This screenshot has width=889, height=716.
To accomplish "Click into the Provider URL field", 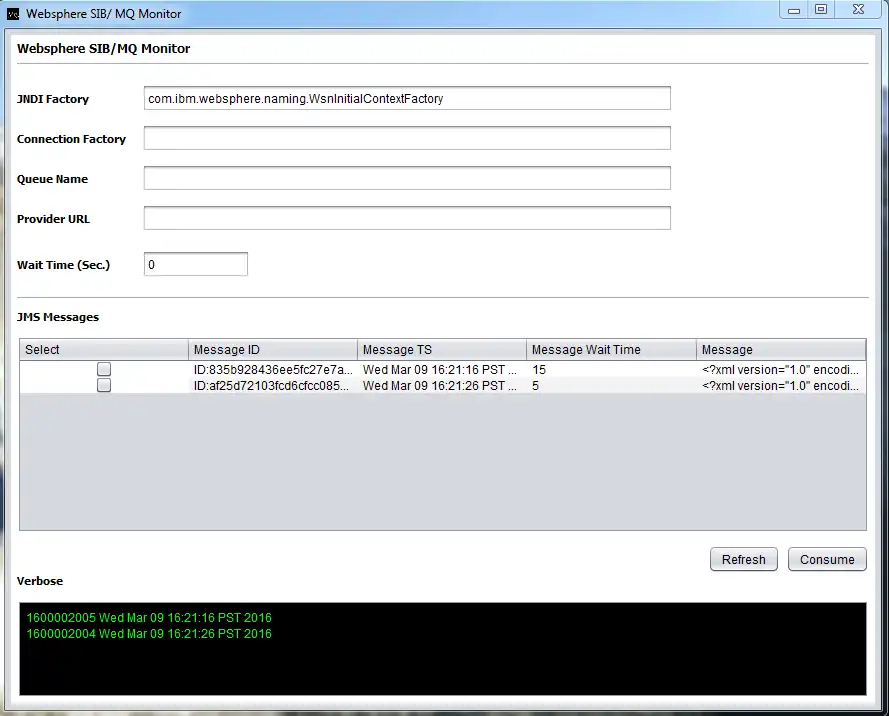I will 407,218.
